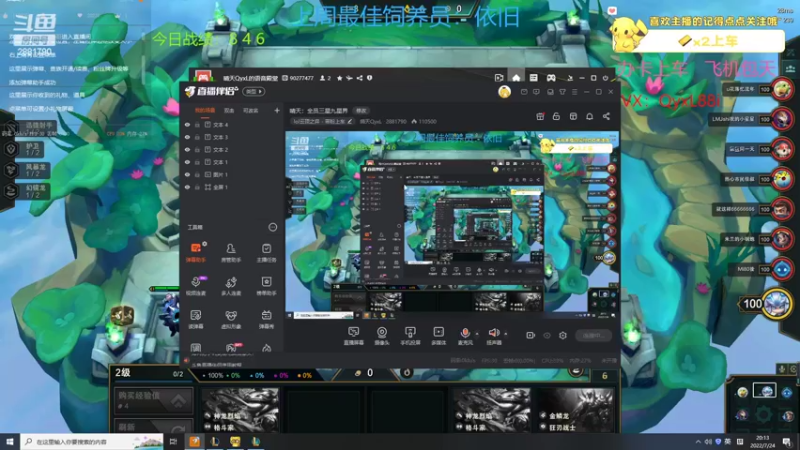The image size is (800, 450).
Task: Switch to the third scene tab
Action: click(x=250, y=110)
